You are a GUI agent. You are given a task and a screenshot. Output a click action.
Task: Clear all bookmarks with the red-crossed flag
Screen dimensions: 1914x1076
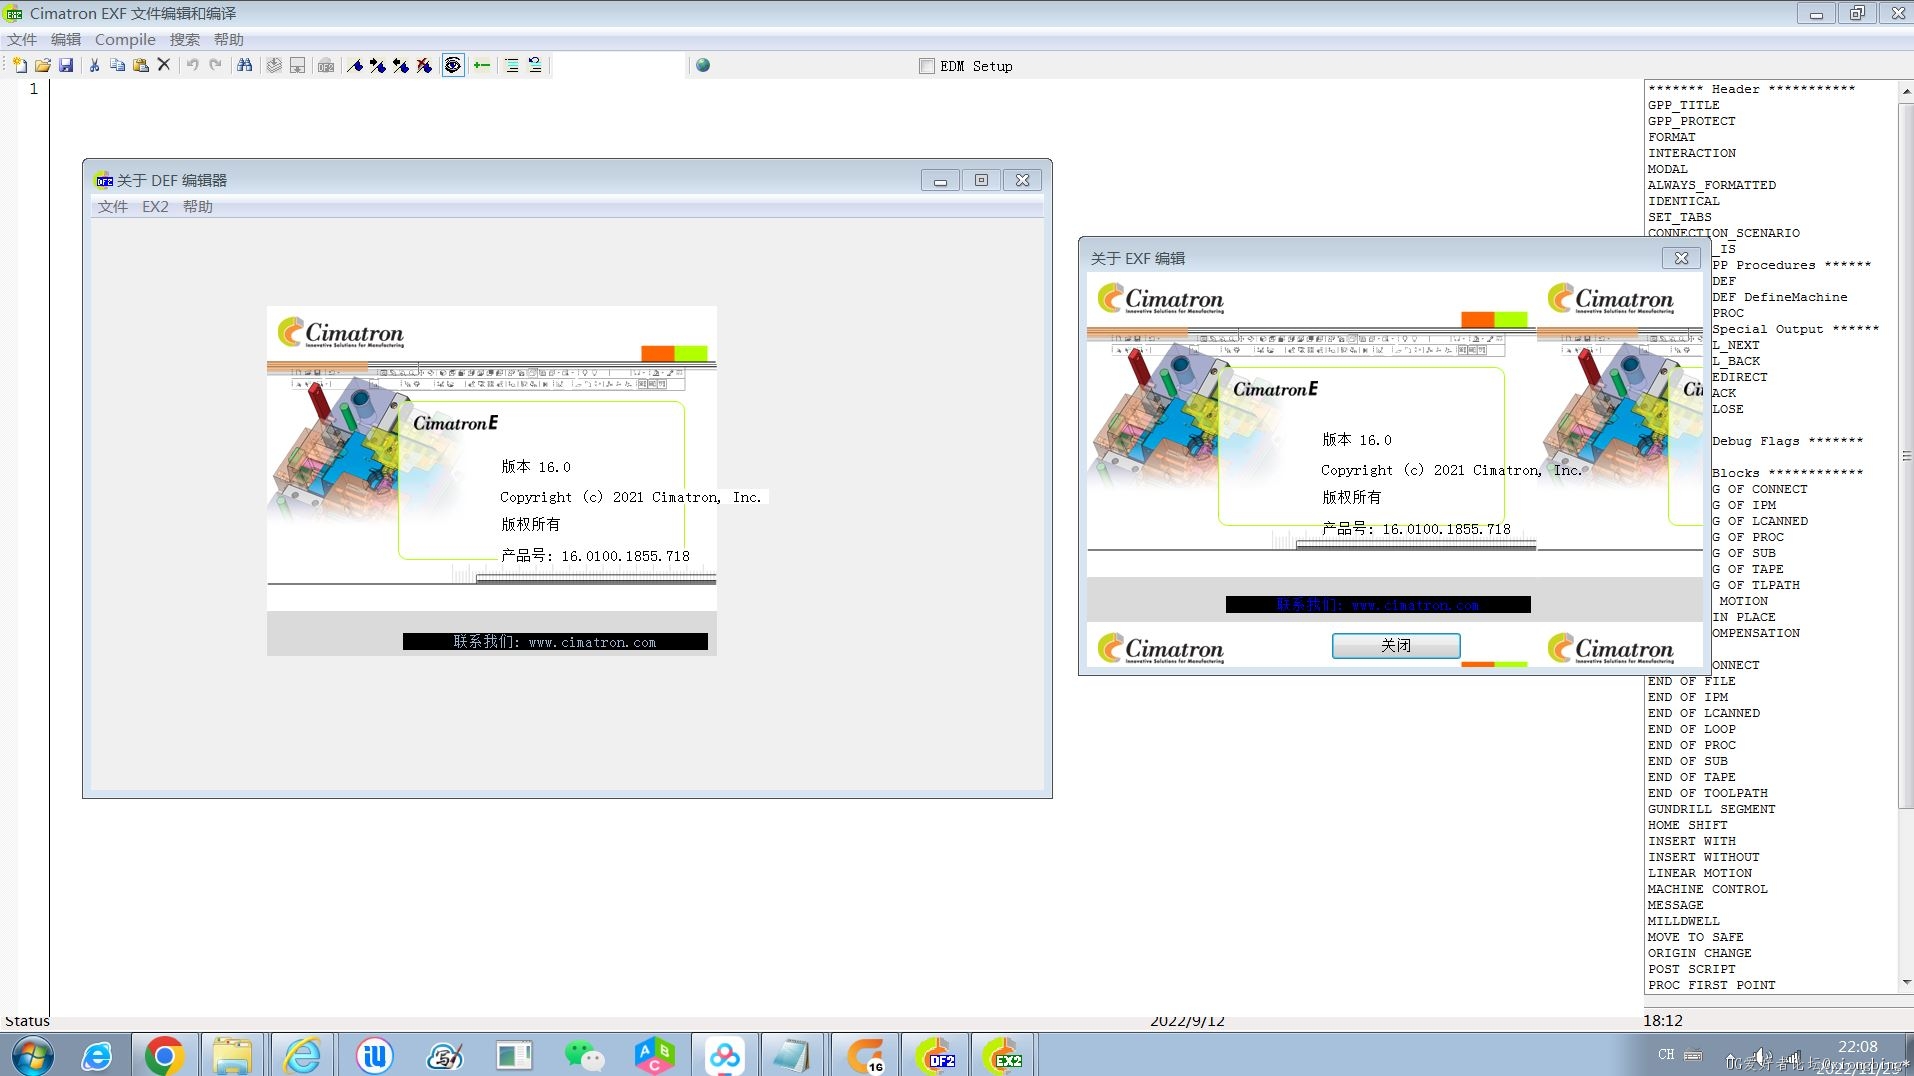coord(424,65)
